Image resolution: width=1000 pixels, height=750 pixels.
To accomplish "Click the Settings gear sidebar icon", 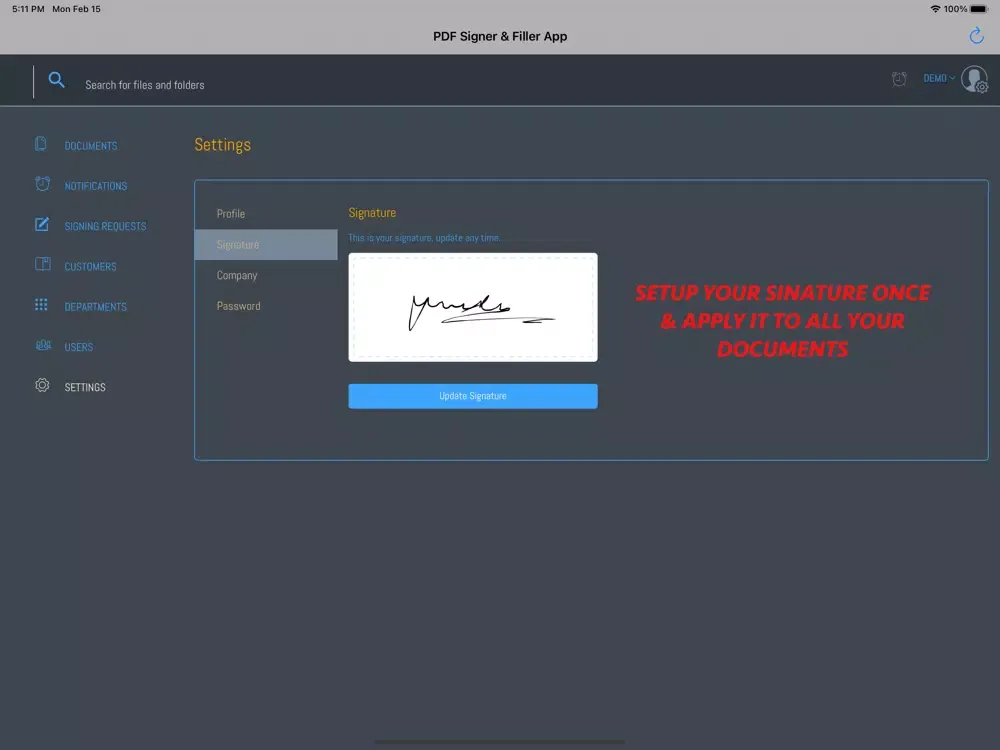I will pos(42,385).
